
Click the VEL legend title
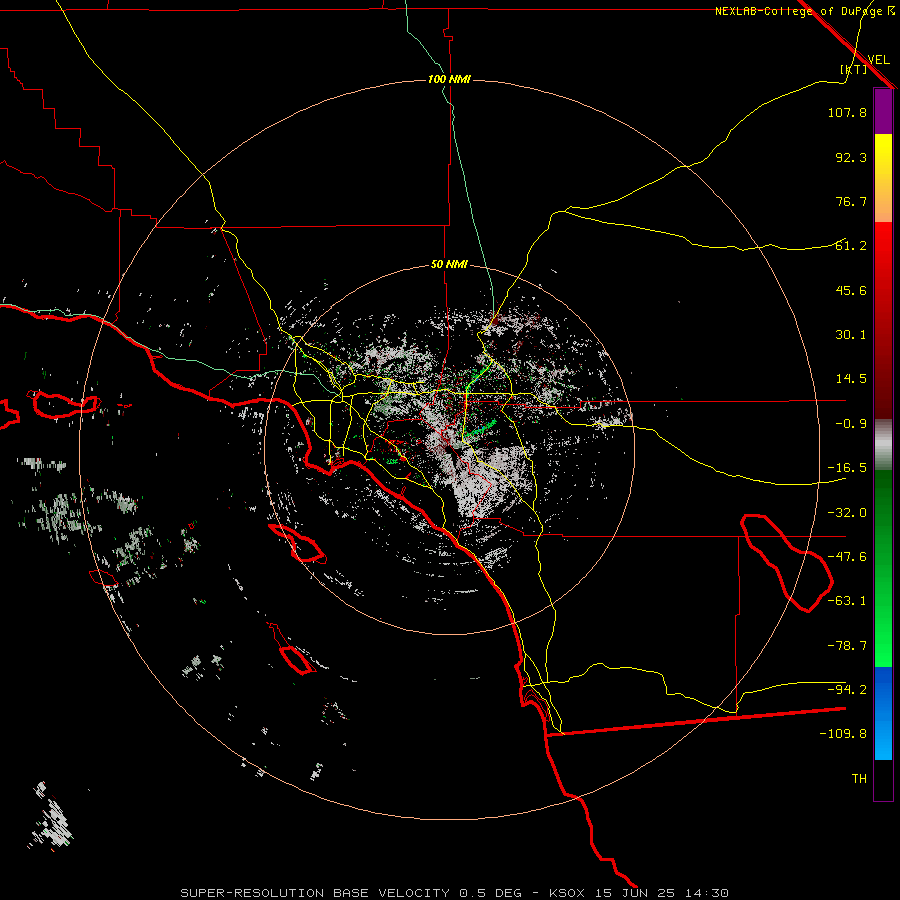tap(878, 60)
